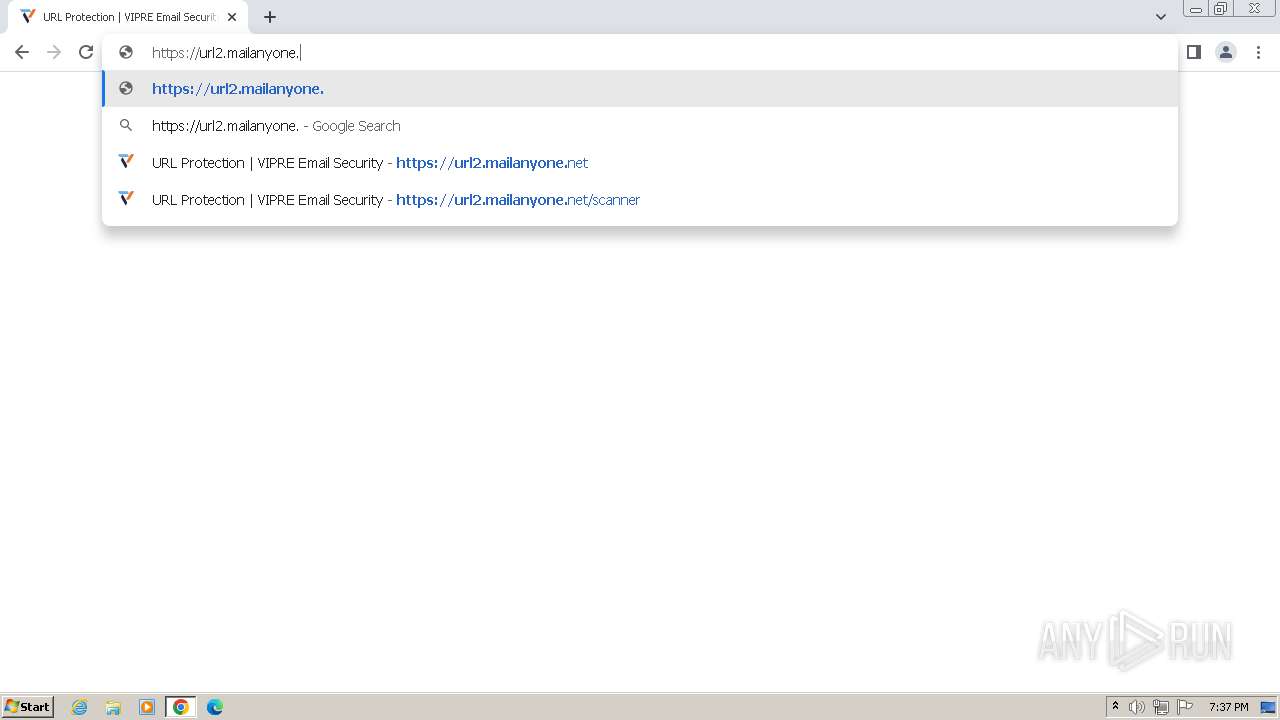Restore down the Chrome window

(1220, 8)
